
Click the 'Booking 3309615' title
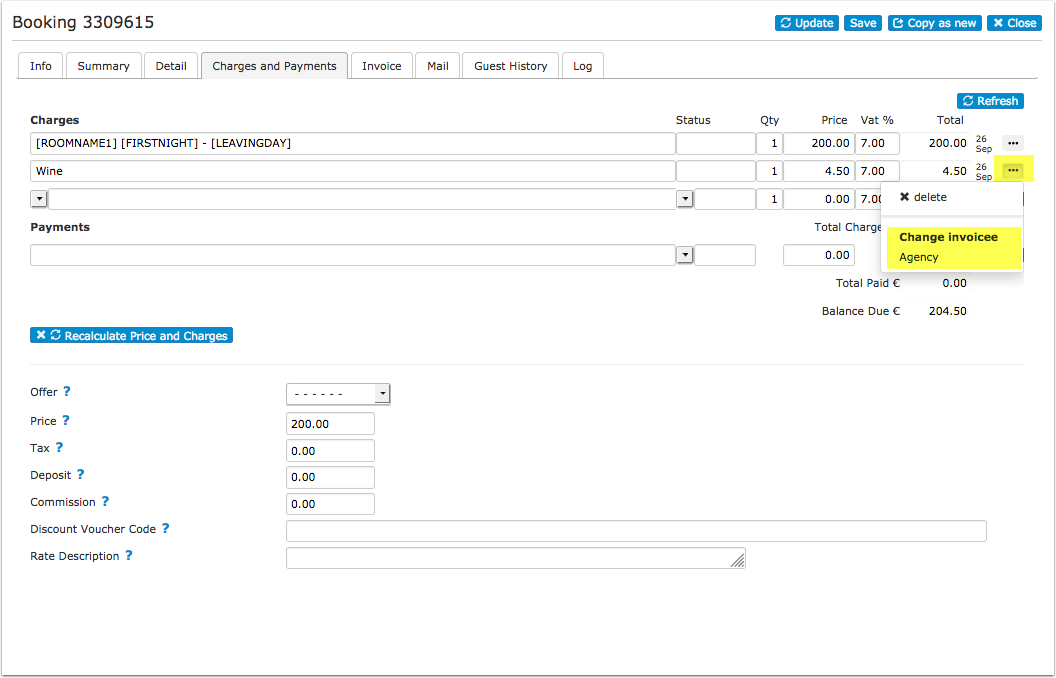click(83, 22)
